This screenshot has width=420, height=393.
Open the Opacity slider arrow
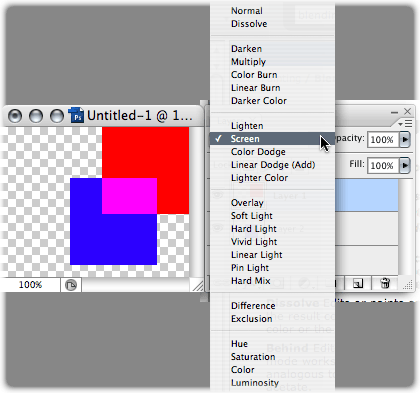405,139
